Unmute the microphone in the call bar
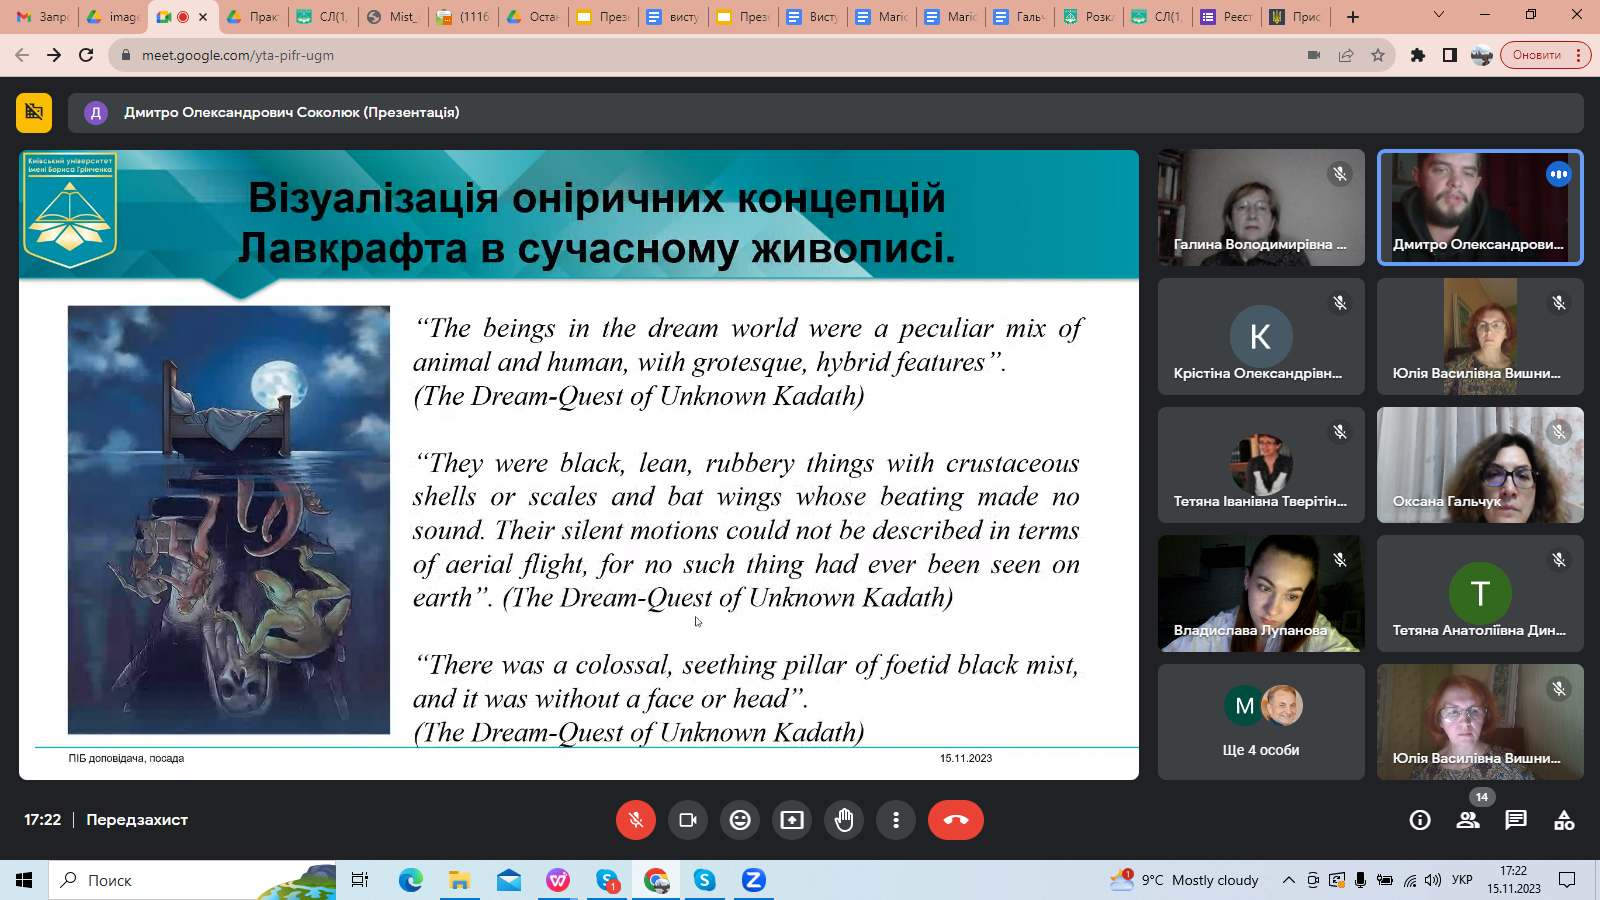Screen dimensions: 1600x900 pyautogui.click(x=635, y=820)
